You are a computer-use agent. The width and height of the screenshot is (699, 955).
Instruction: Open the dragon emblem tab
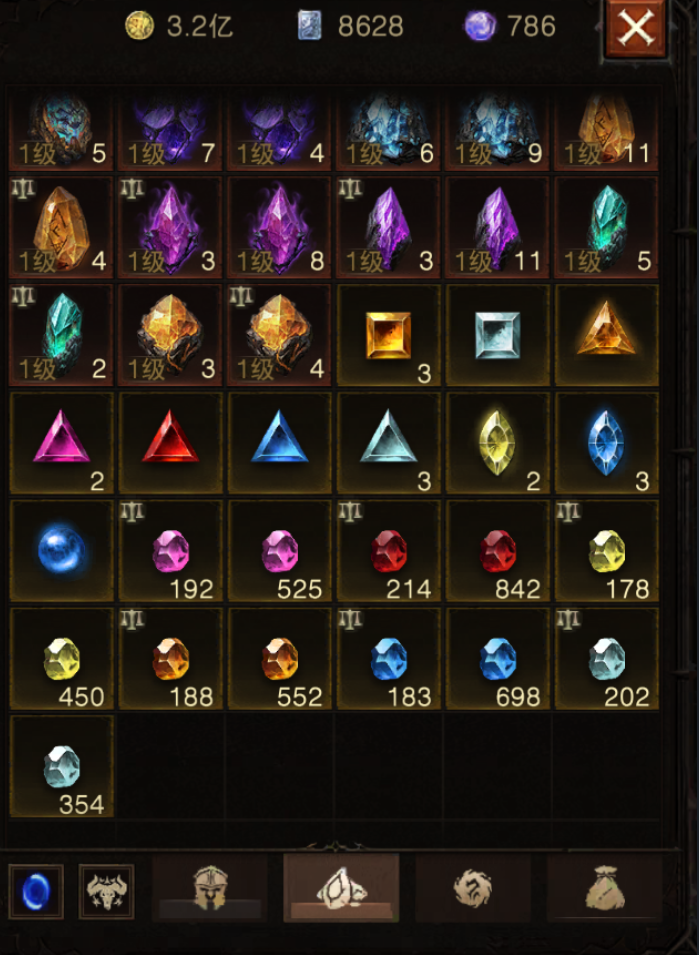[472, 888]
